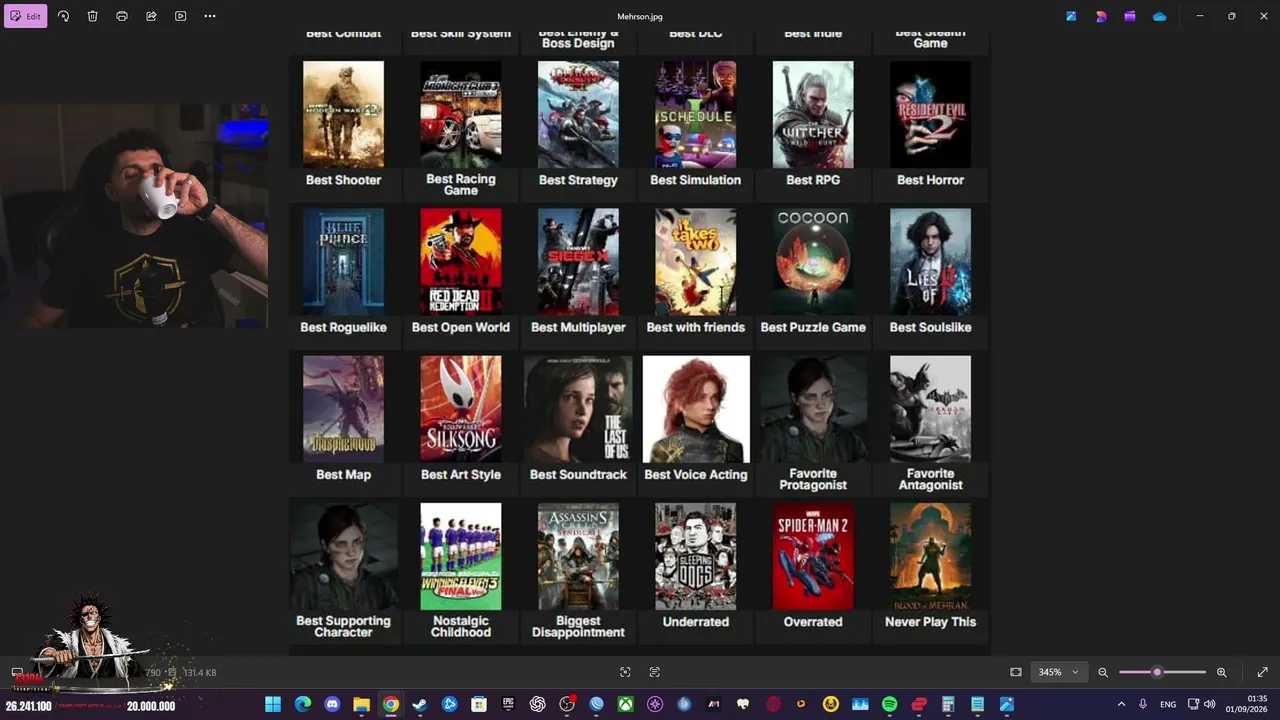Viewport: 1280px width, 720px height.
Task: Open Microsoft Edge from the taskbar
Action: 303,704
